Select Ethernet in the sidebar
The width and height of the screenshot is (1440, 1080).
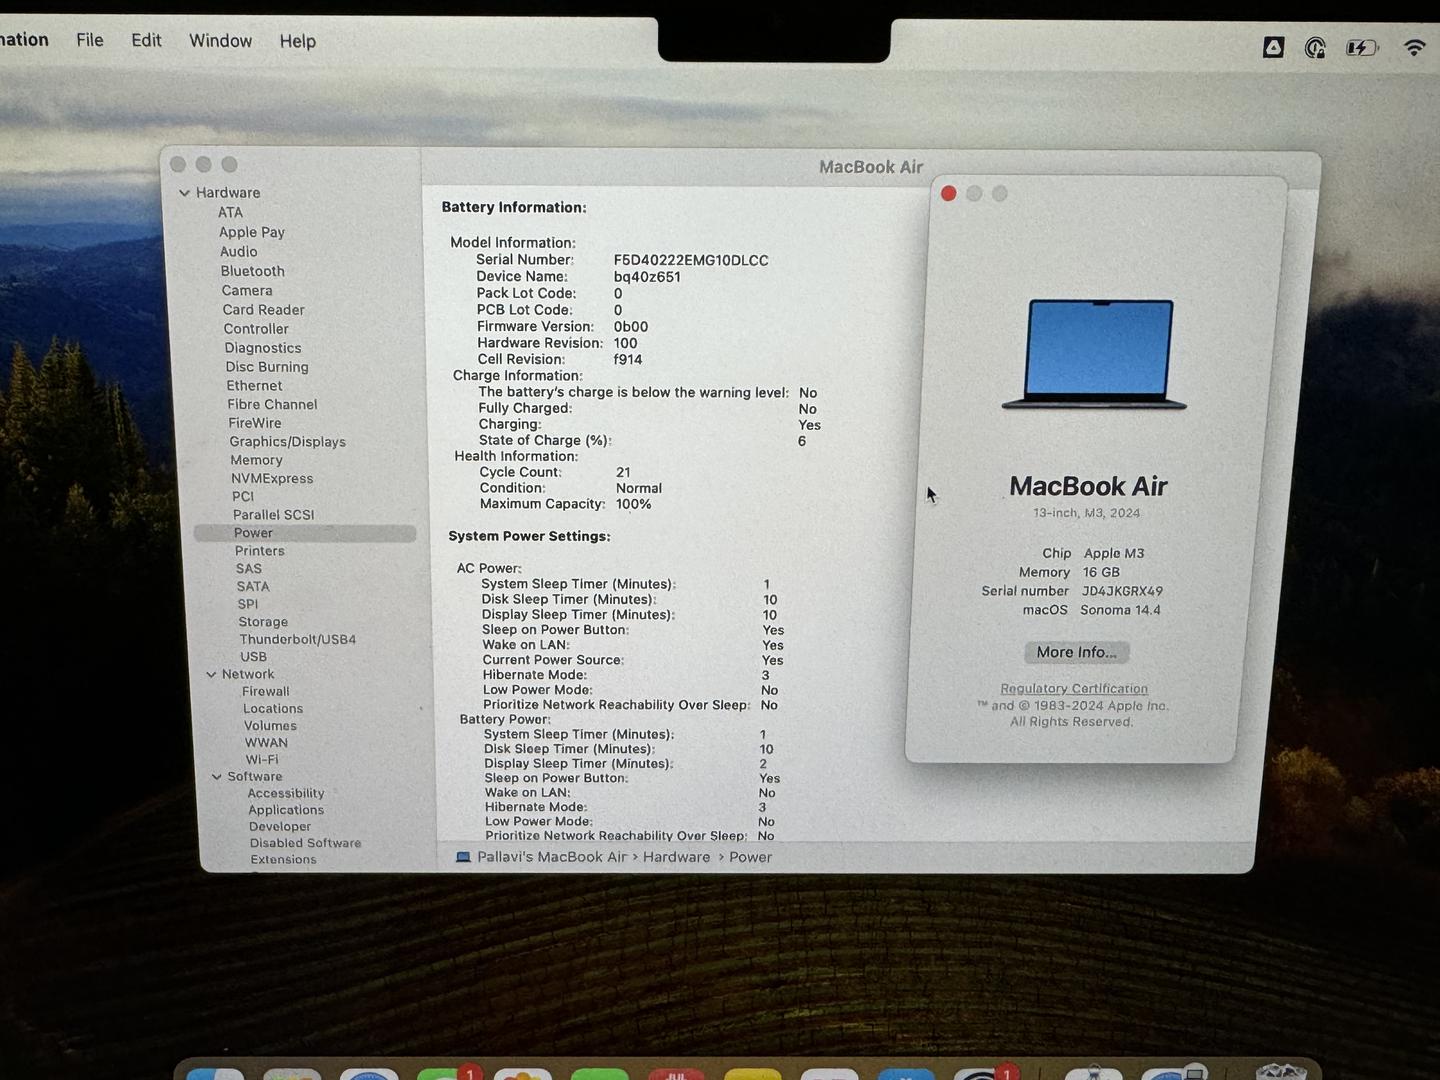[255, 386]
